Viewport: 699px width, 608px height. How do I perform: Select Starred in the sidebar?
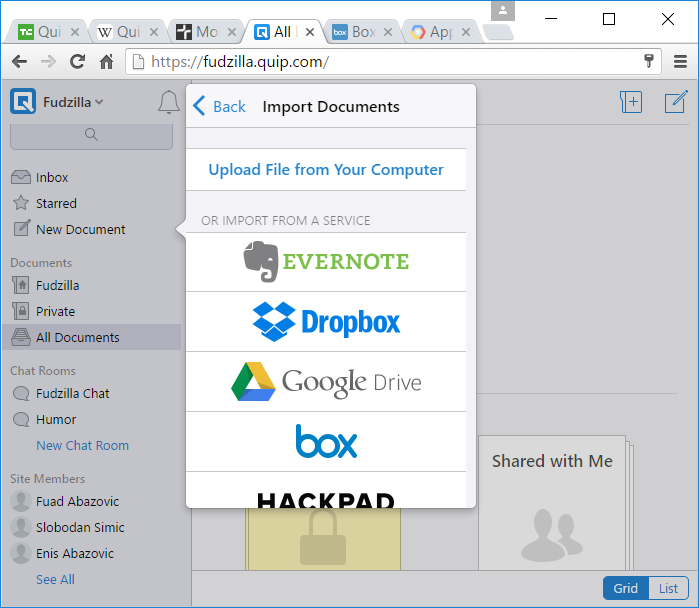(x=56, y=203)
